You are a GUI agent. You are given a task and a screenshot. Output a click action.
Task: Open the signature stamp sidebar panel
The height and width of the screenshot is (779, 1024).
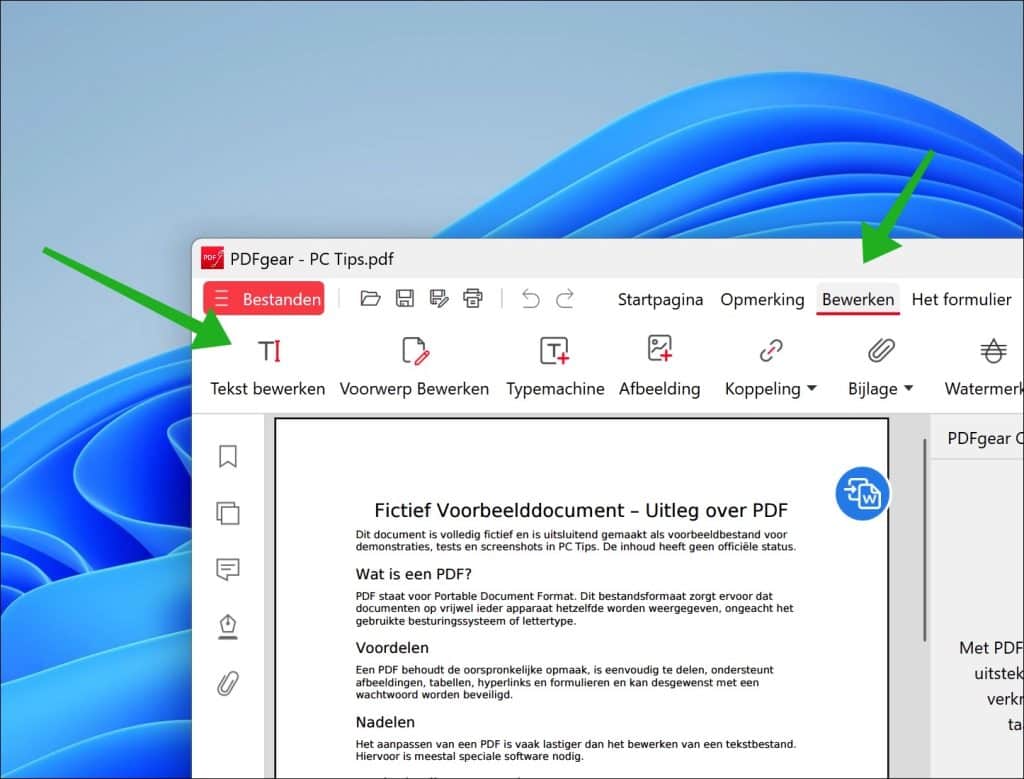pos(228,627)
